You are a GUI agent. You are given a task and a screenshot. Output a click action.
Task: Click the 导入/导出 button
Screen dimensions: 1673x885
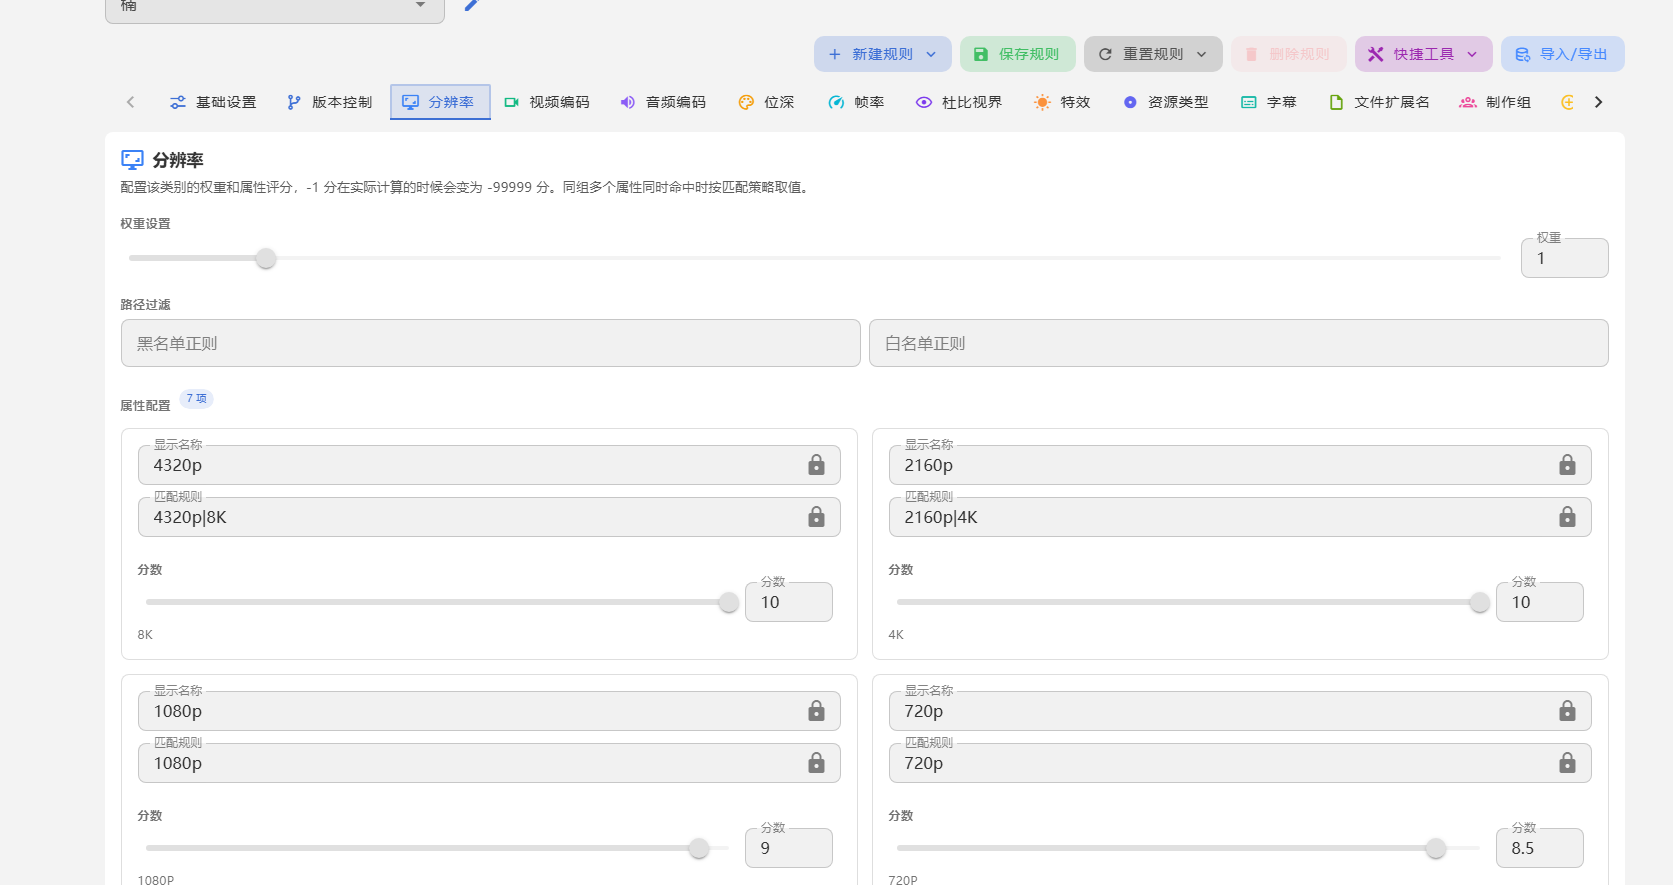tap(1562, 54)
